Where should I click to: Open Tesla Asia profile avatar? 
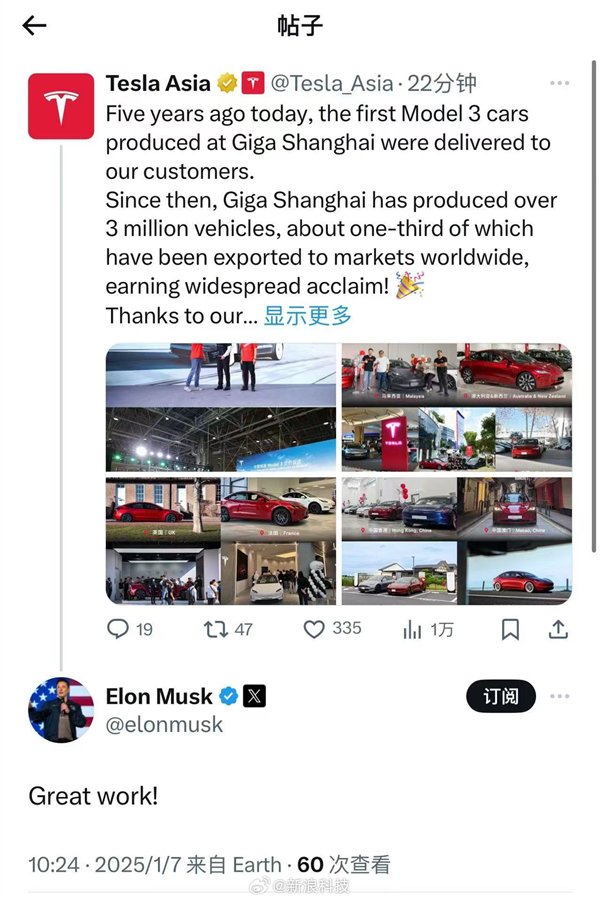(x=61, y=106)
